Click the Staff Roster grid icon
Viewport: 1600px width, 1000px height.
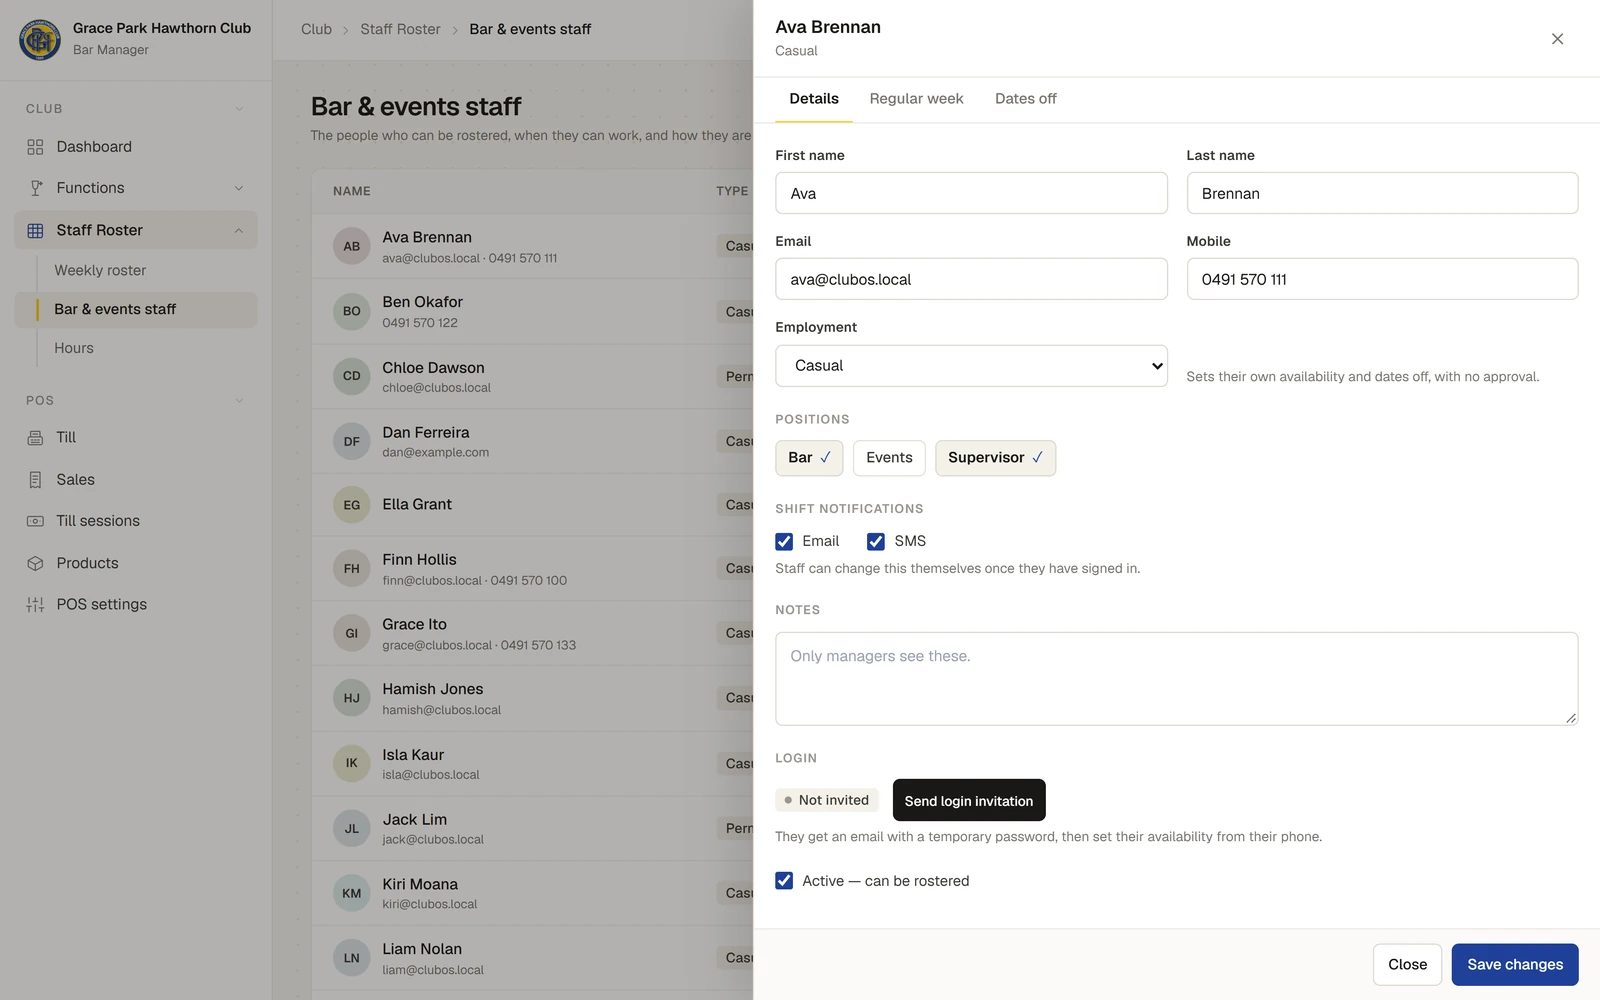35,230
